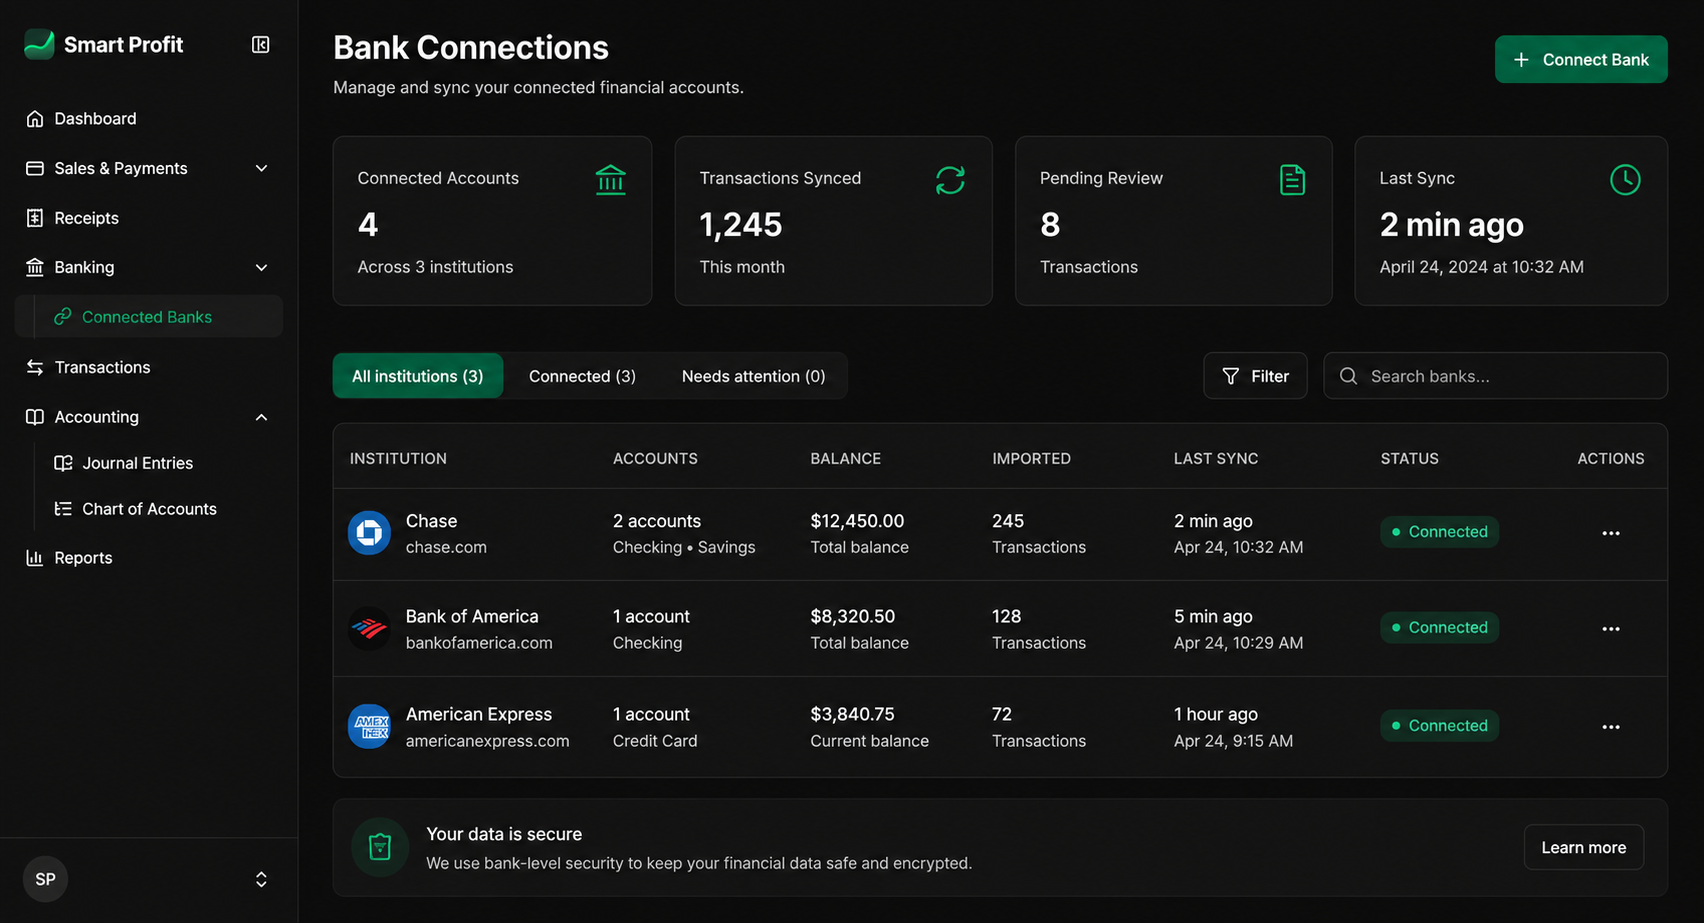This screenshot has width=1704, height=923.
Task: Click the Sales & Payments card icon
Action: (35, 168)
